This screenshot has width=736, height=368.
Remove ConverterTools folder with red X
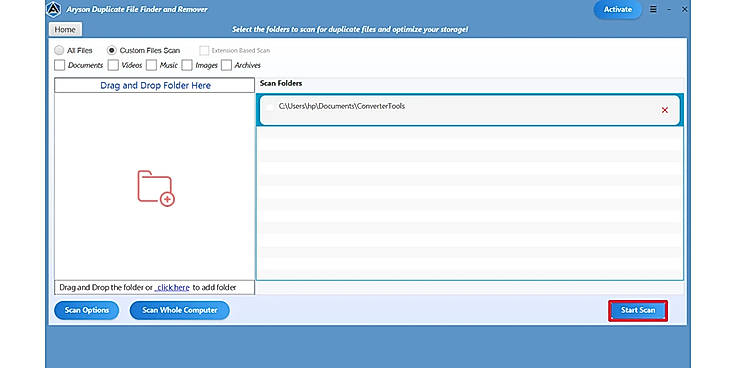click(x=665, y=110)
